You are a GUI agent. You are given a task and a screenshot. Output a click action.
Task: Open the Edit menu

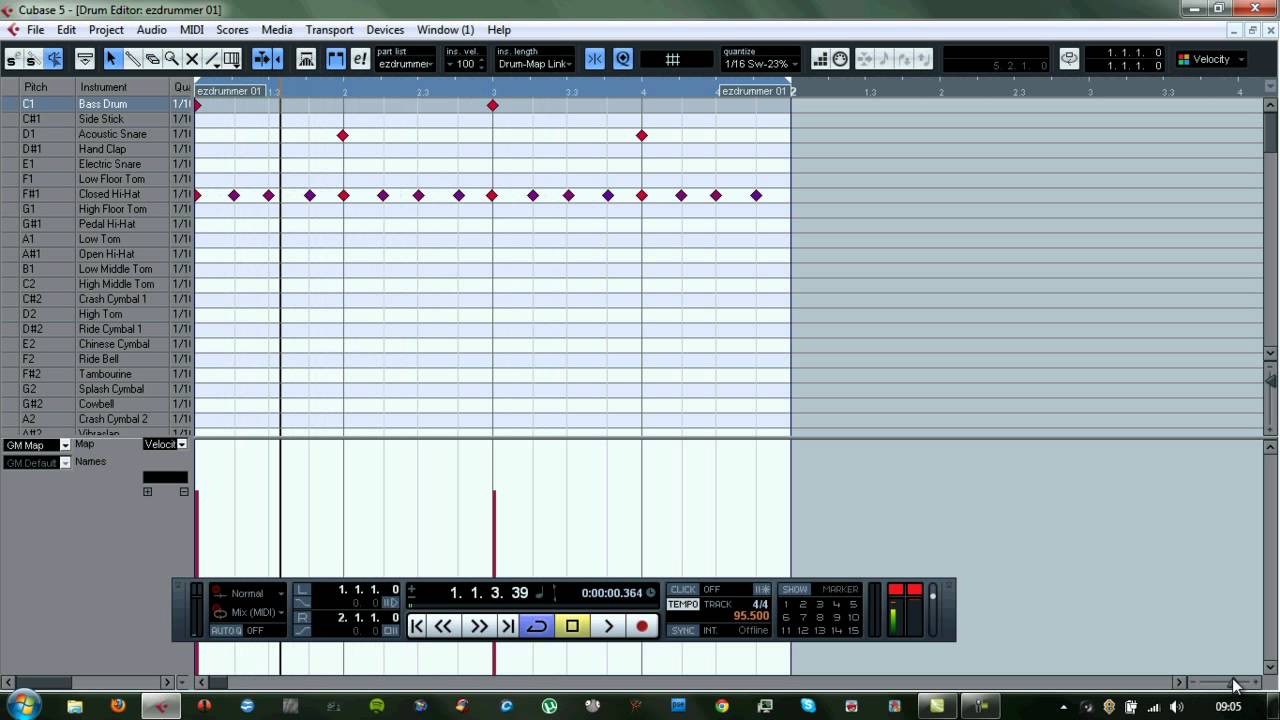tap(66, 30)
